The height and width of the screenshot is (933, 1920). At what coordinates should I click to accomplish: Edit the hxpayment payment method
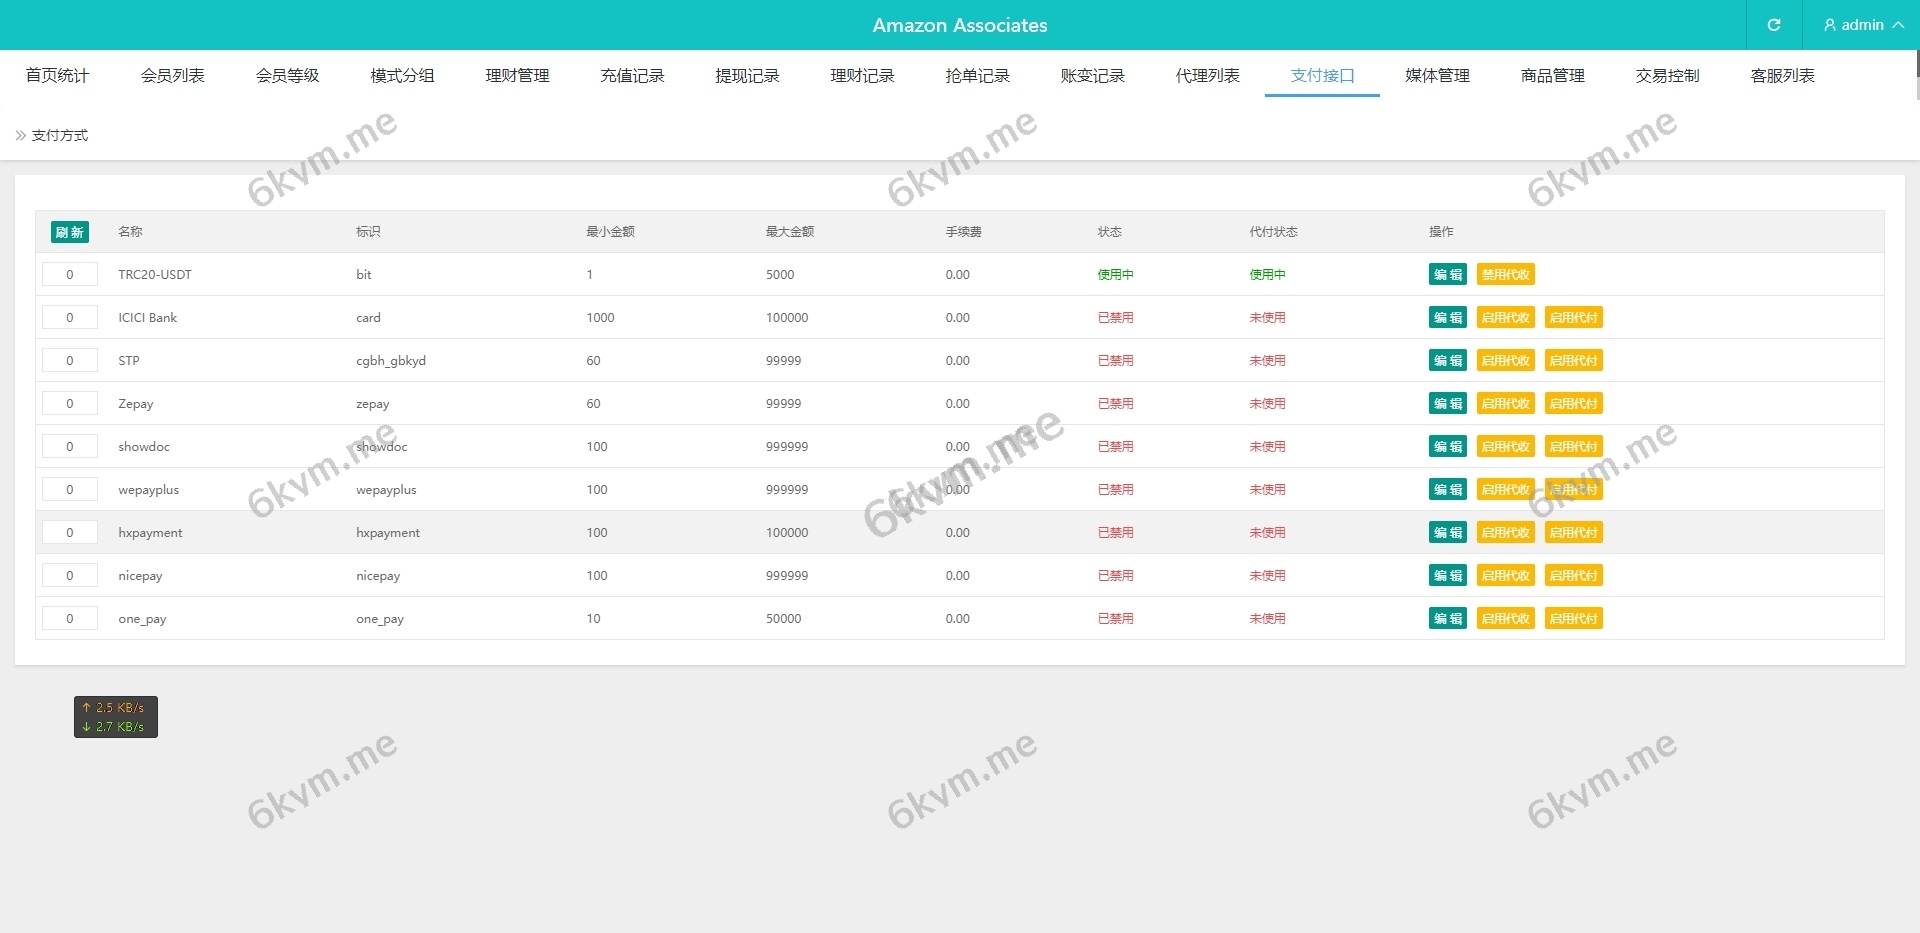coord(1447,533)
